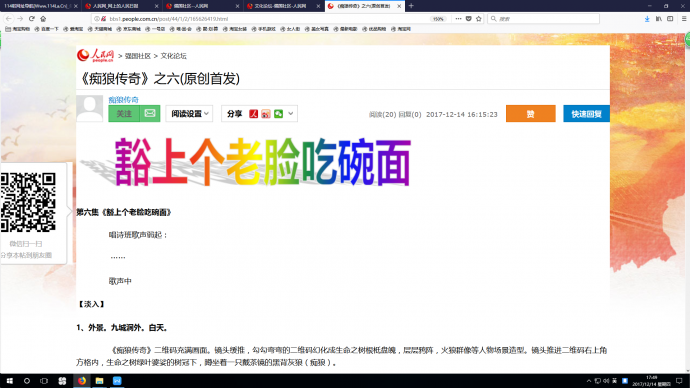Viewport: 690px width, 388px height.
Task: Open the Firefox hamburger menu
Action: tap(684, 19)
